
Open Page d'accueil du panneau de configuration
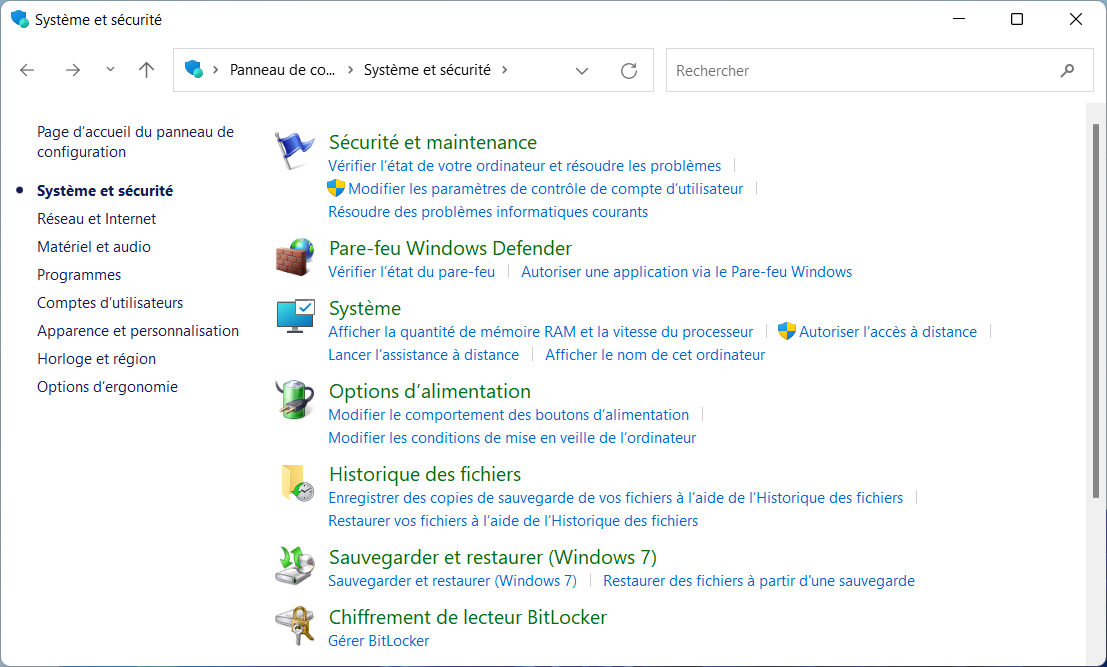point(135,142)
